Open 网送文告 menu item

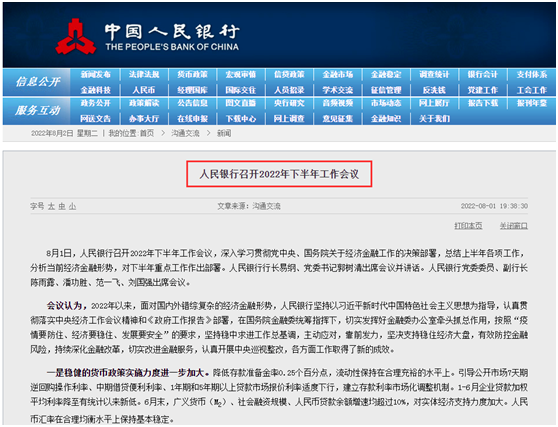point(96,118)
